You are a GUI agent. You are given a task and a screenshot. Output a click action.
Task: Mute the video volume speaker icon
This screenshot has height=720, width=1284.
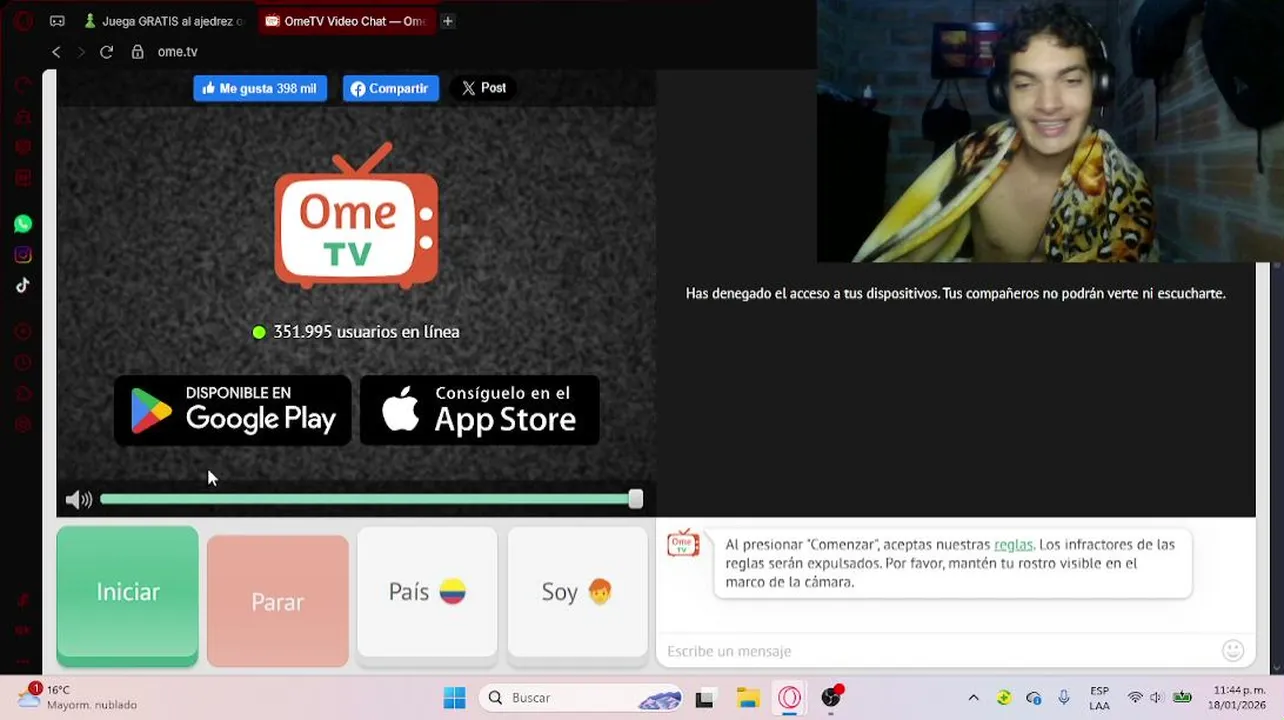78,499
